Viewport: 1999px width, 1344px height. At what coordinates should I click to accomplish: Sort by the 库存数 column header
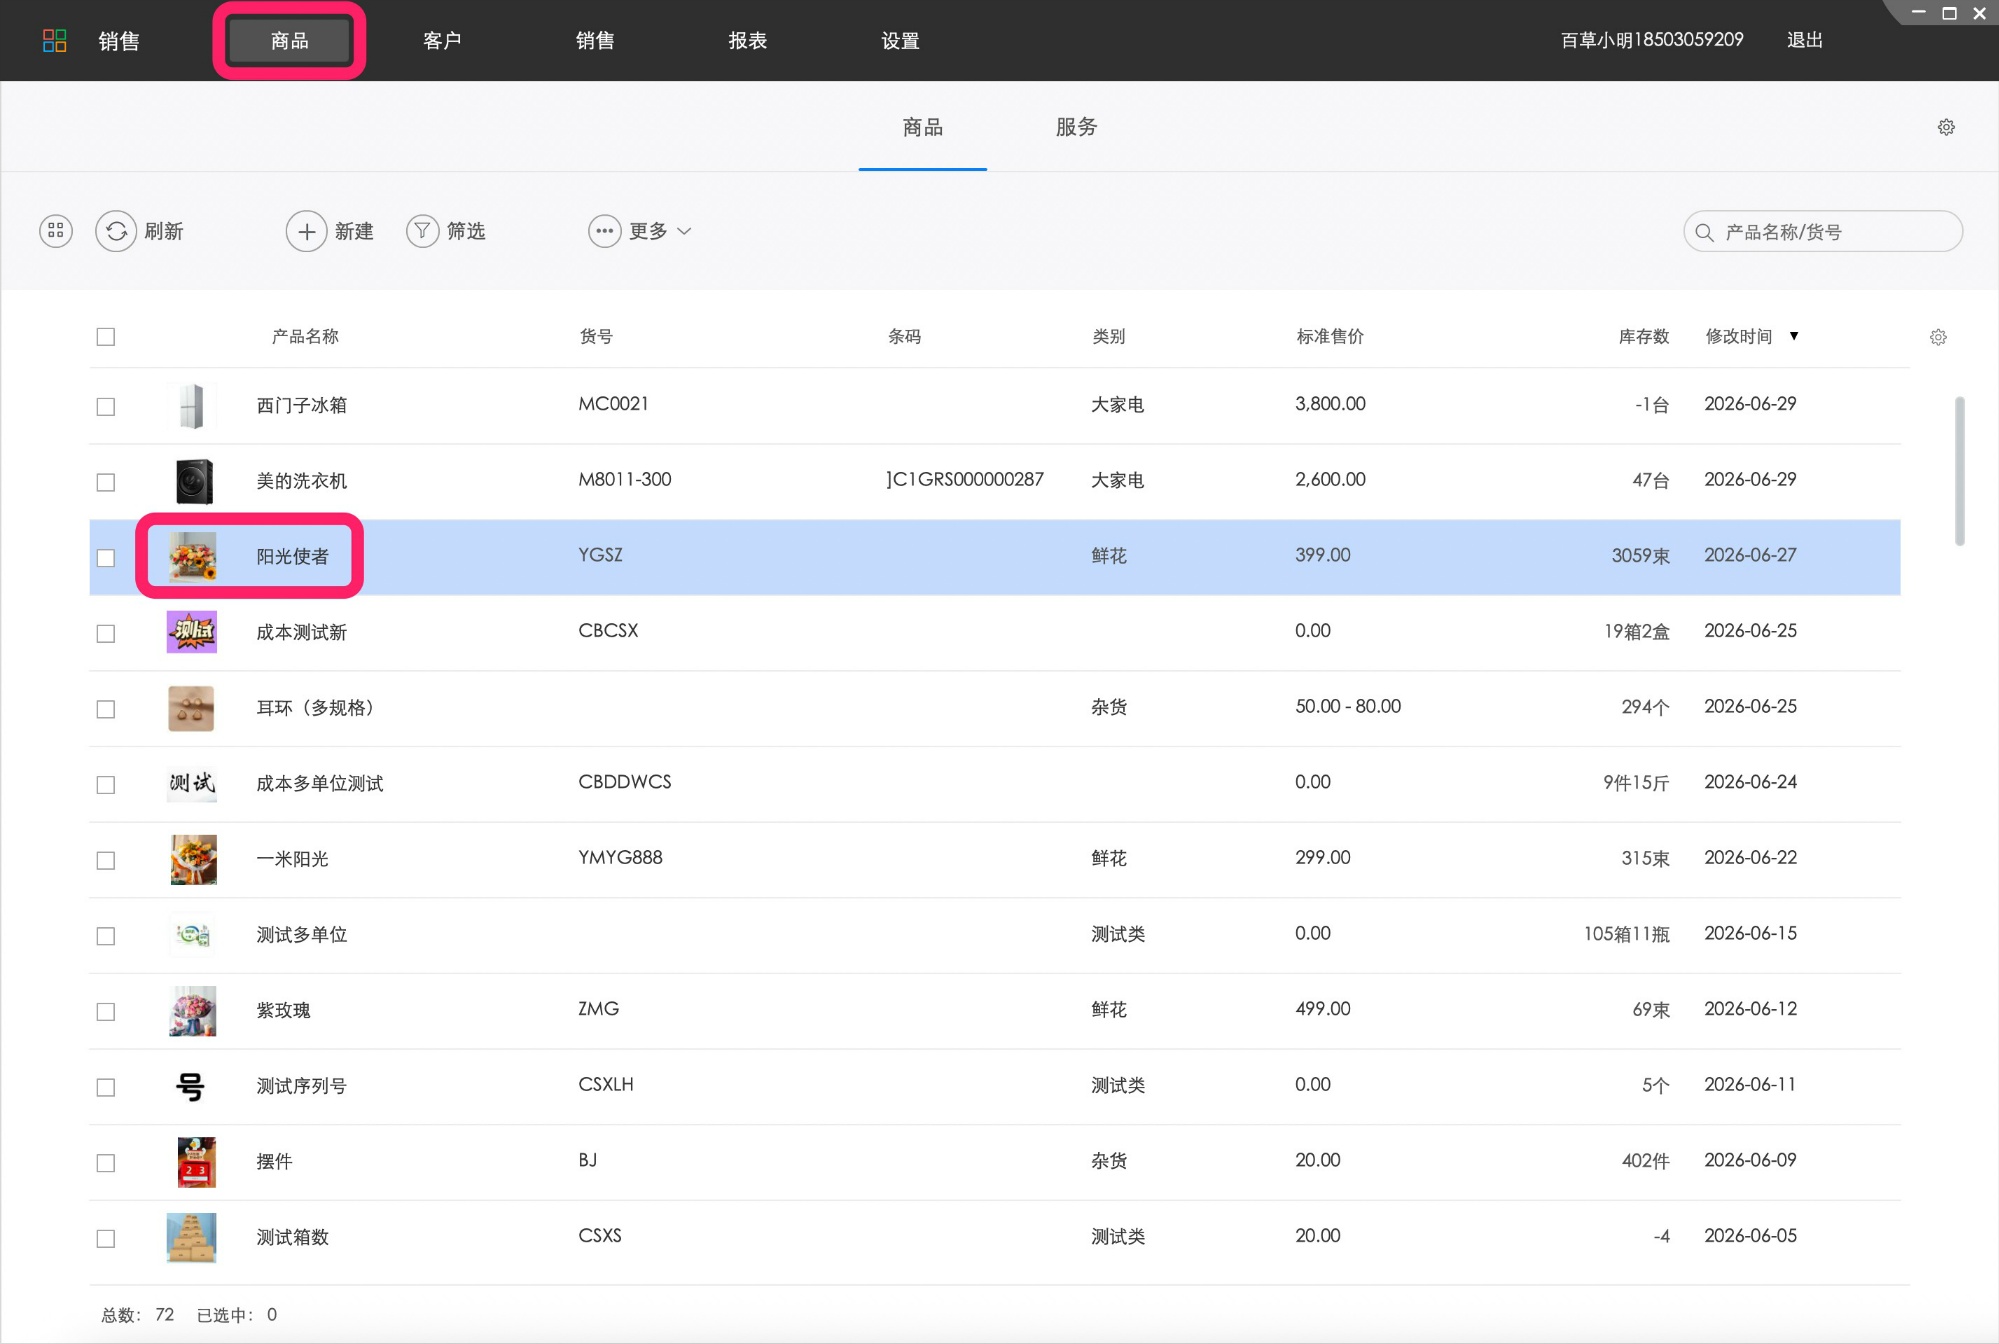pyautogui.click(x=1644, y=337)
